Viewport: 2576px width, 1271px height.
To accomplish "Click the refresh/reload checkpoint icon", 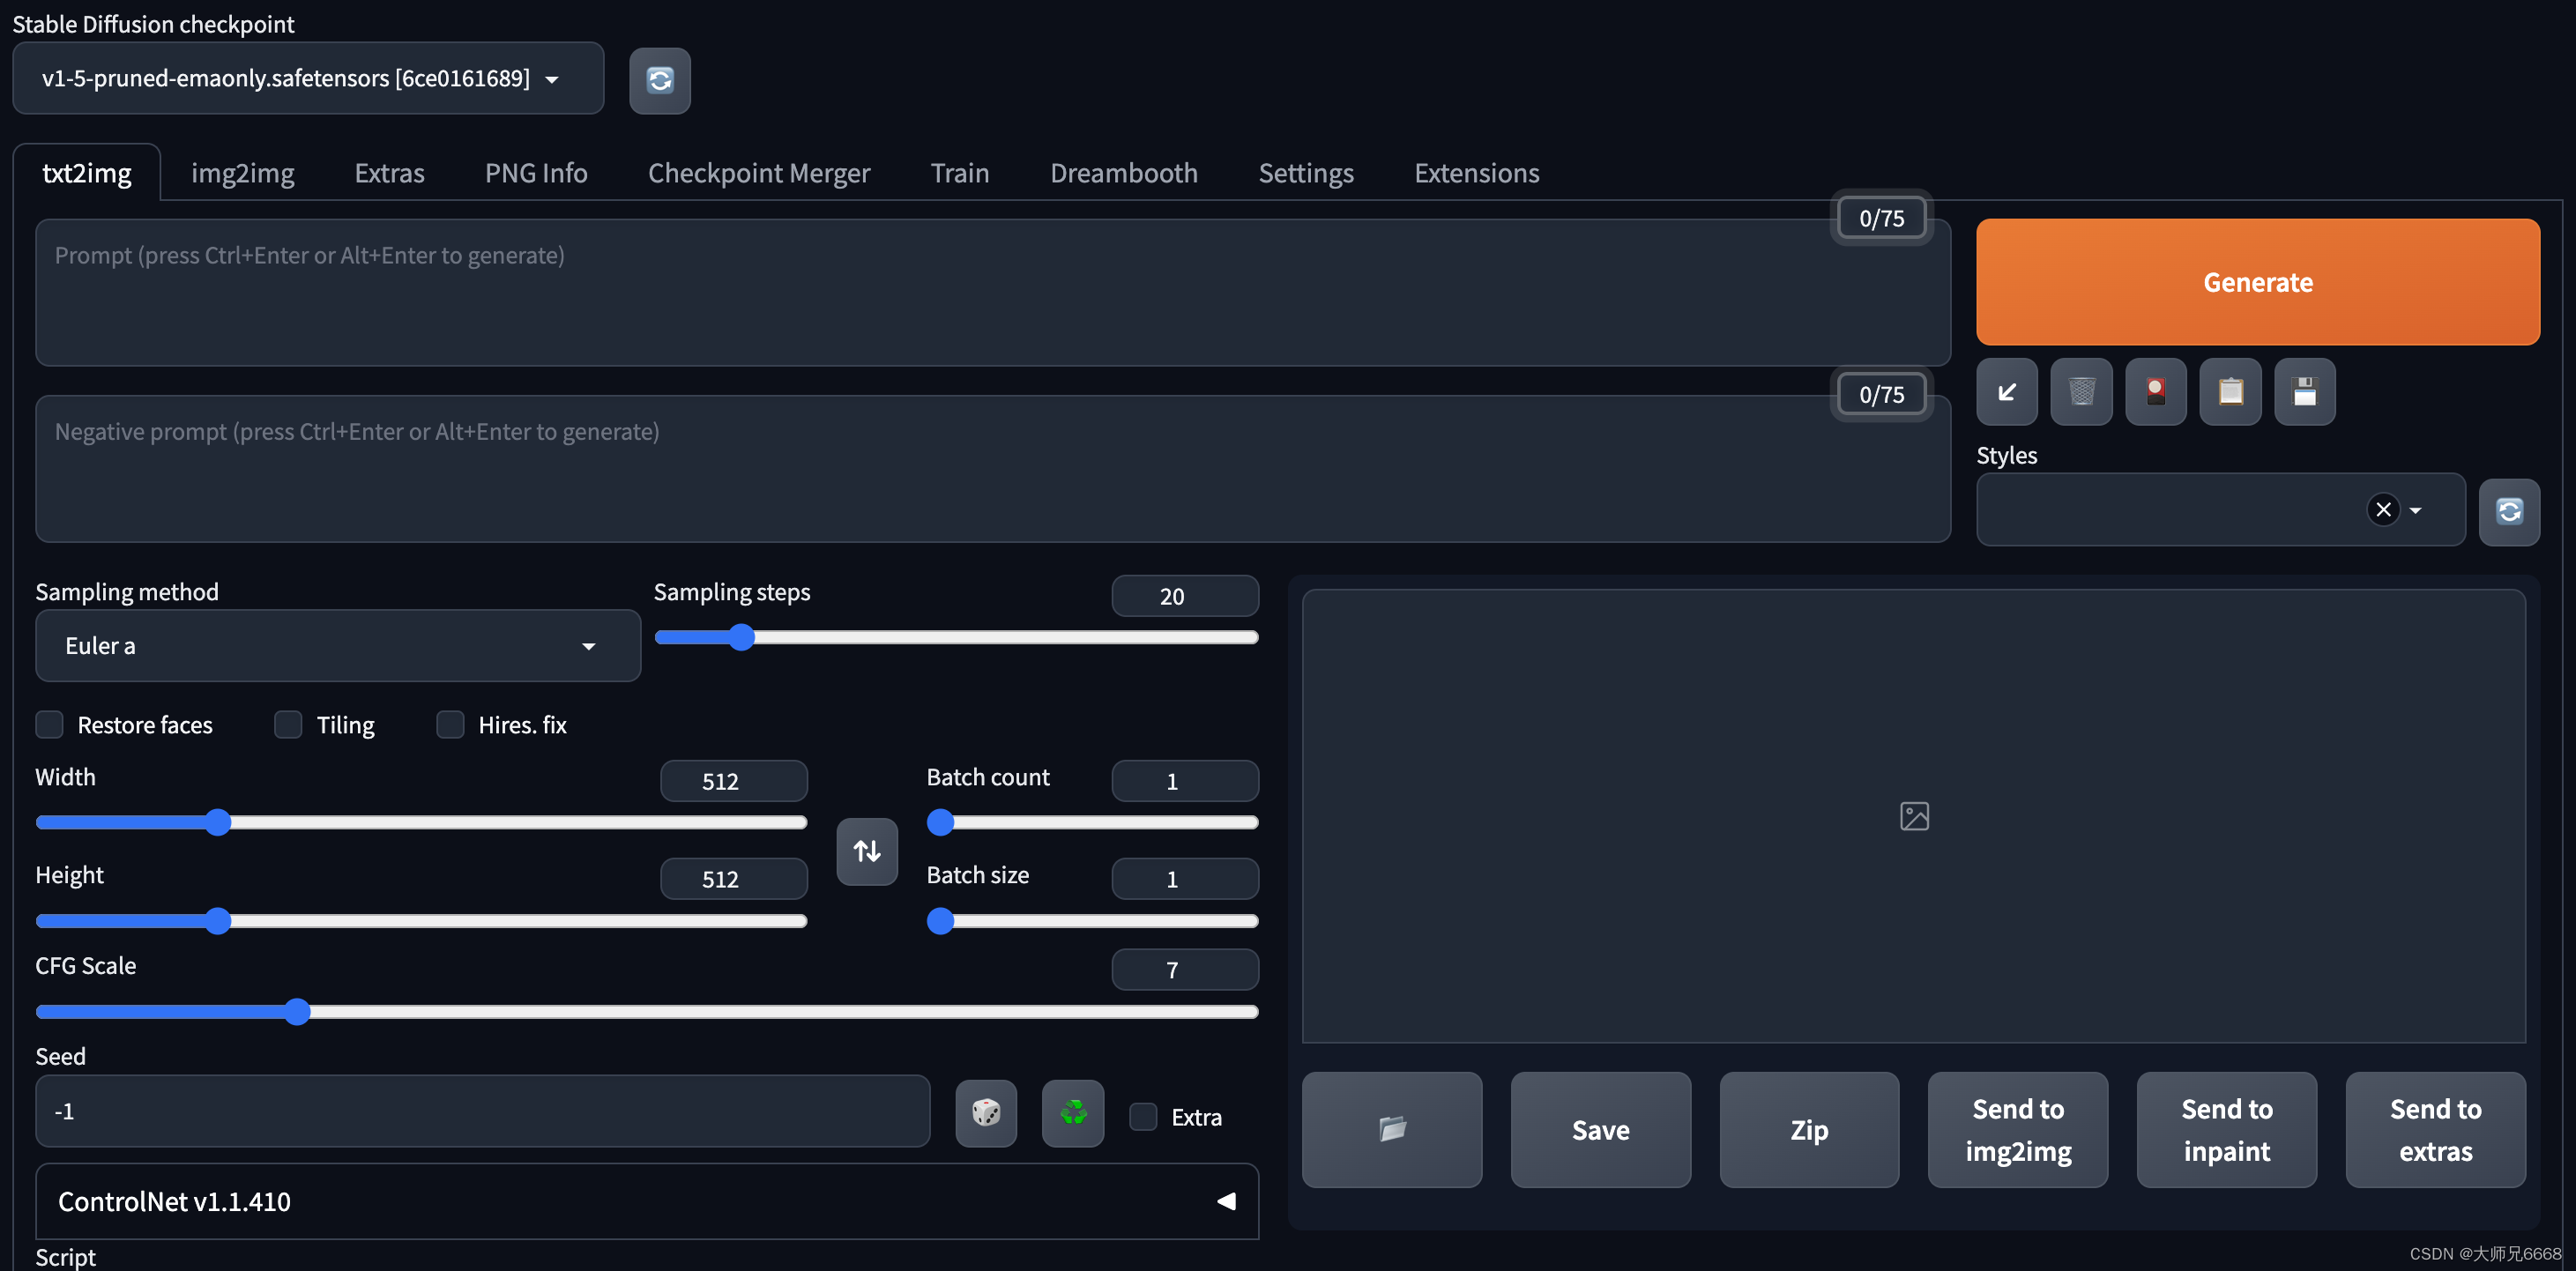I will pos(660,78).
